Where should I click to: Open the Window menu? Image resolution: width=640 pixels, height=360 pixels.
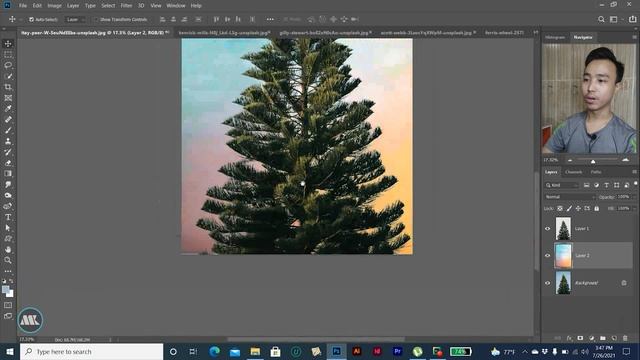[176, 6]
